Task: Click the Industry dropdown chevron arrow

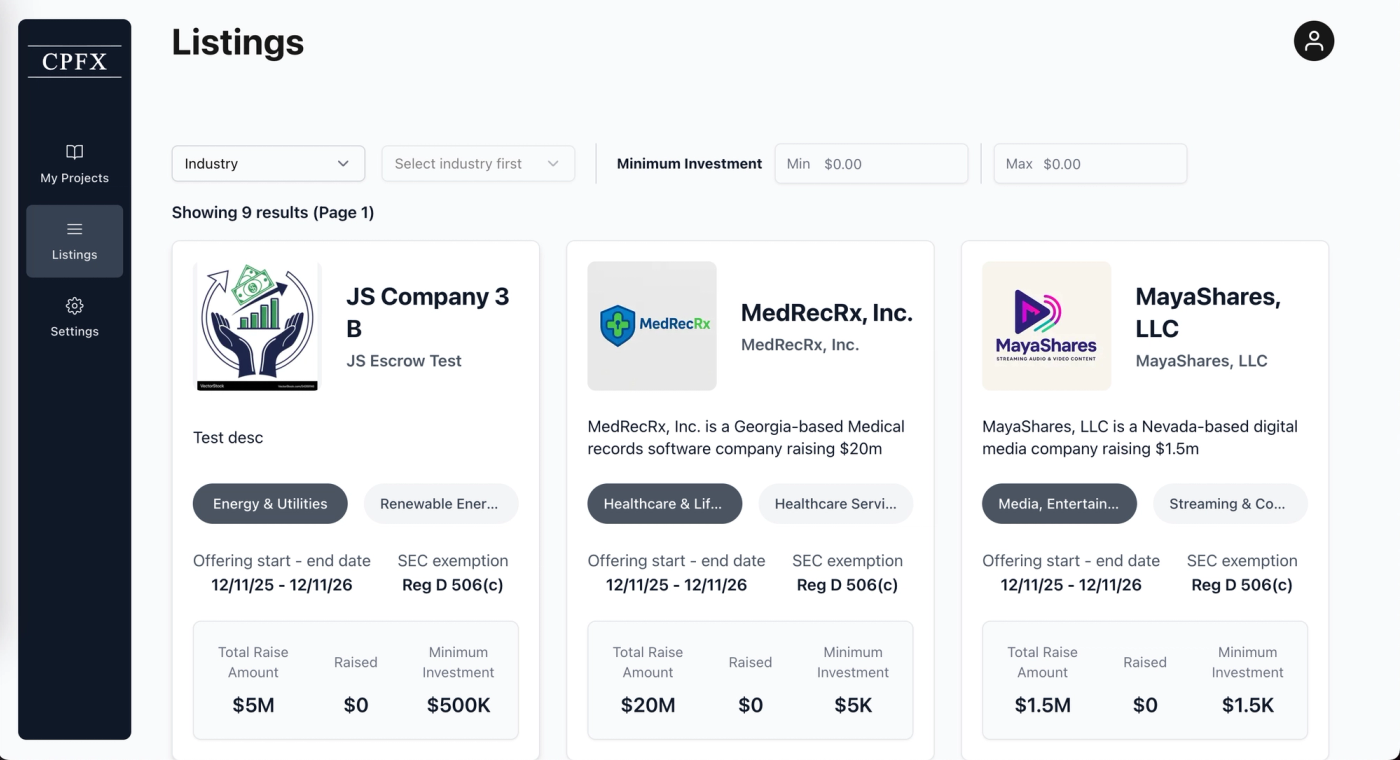Action: (343, 164)
